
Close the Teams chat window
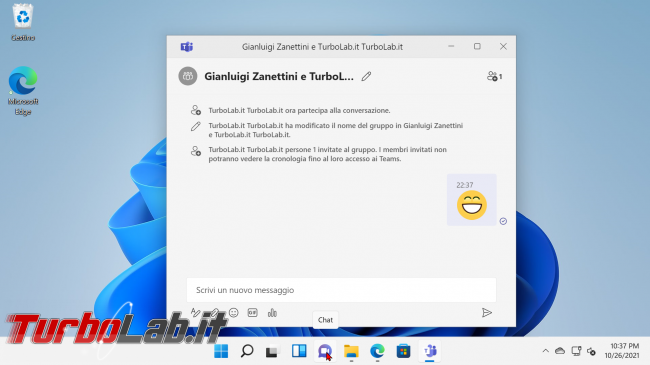pyautogui.click(x=503, y=46)
